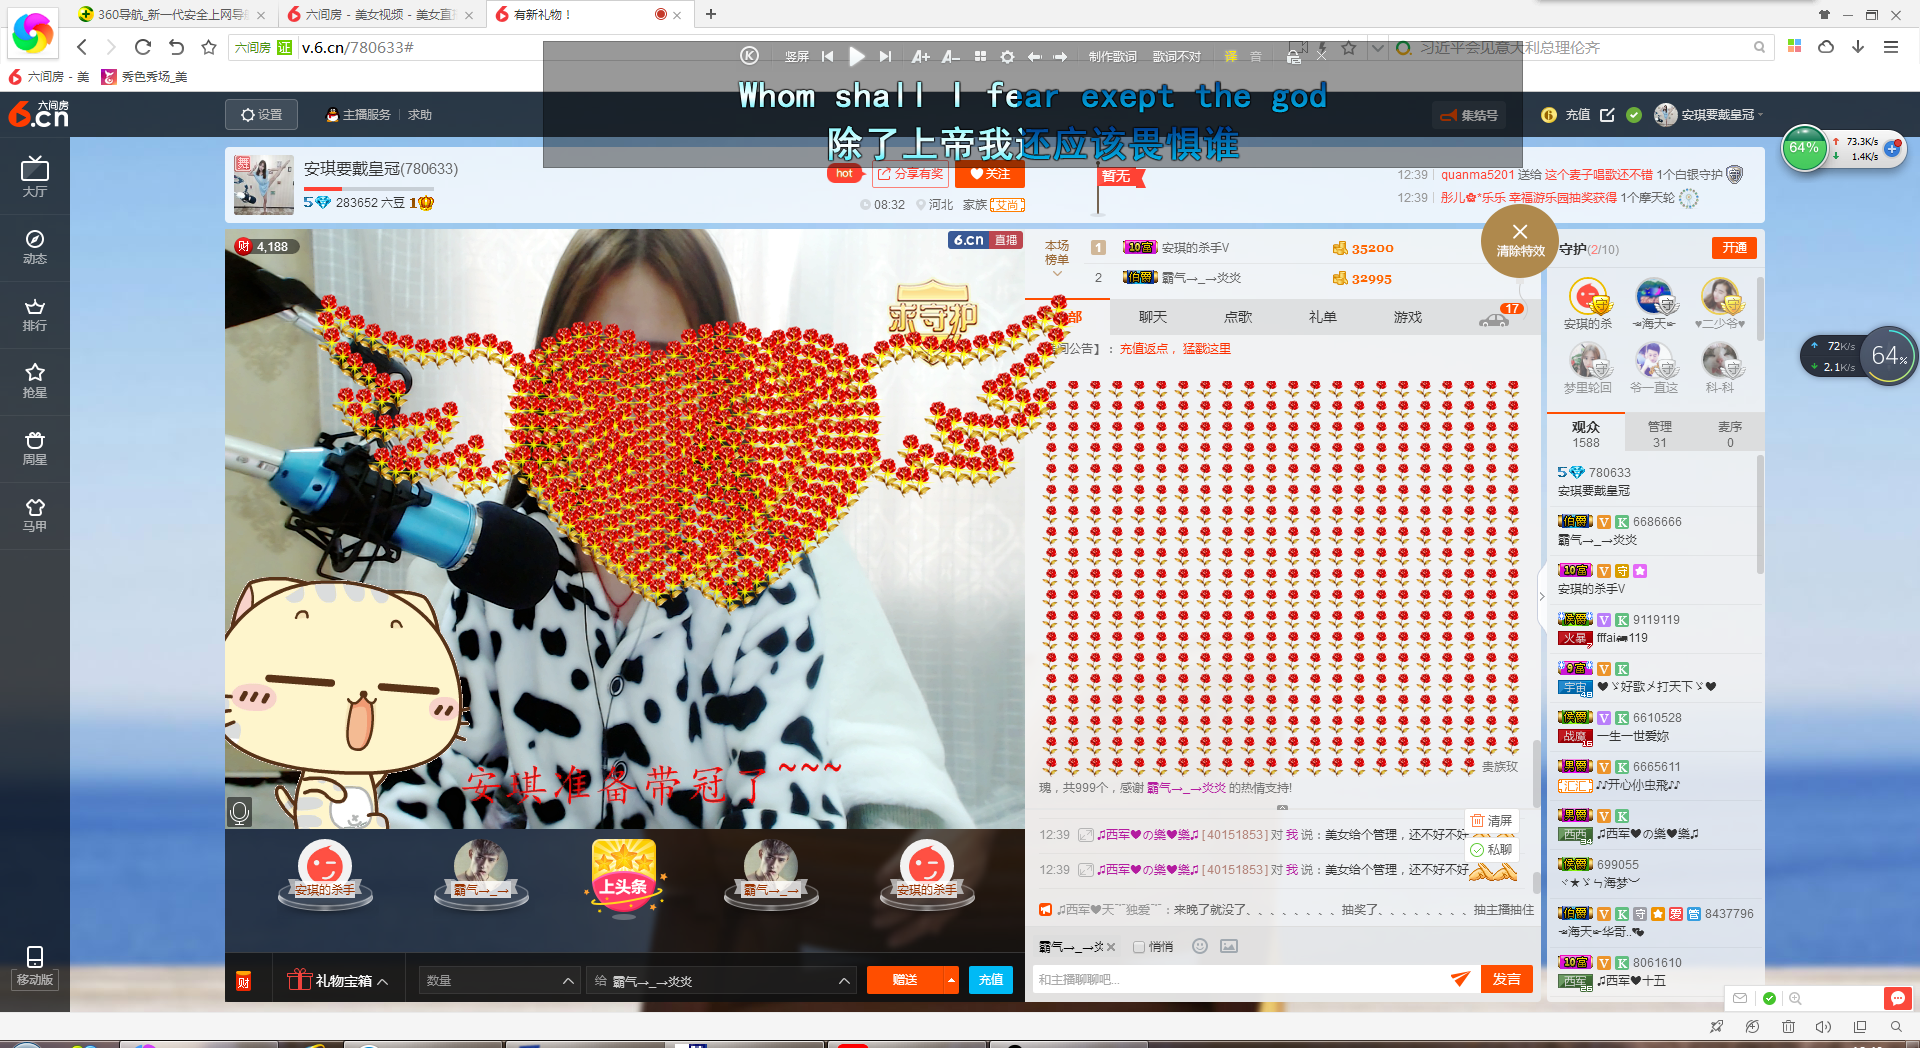
Task: Open the image upload icon in chat
Action: pyautogui.click(x=1229, y=946)
